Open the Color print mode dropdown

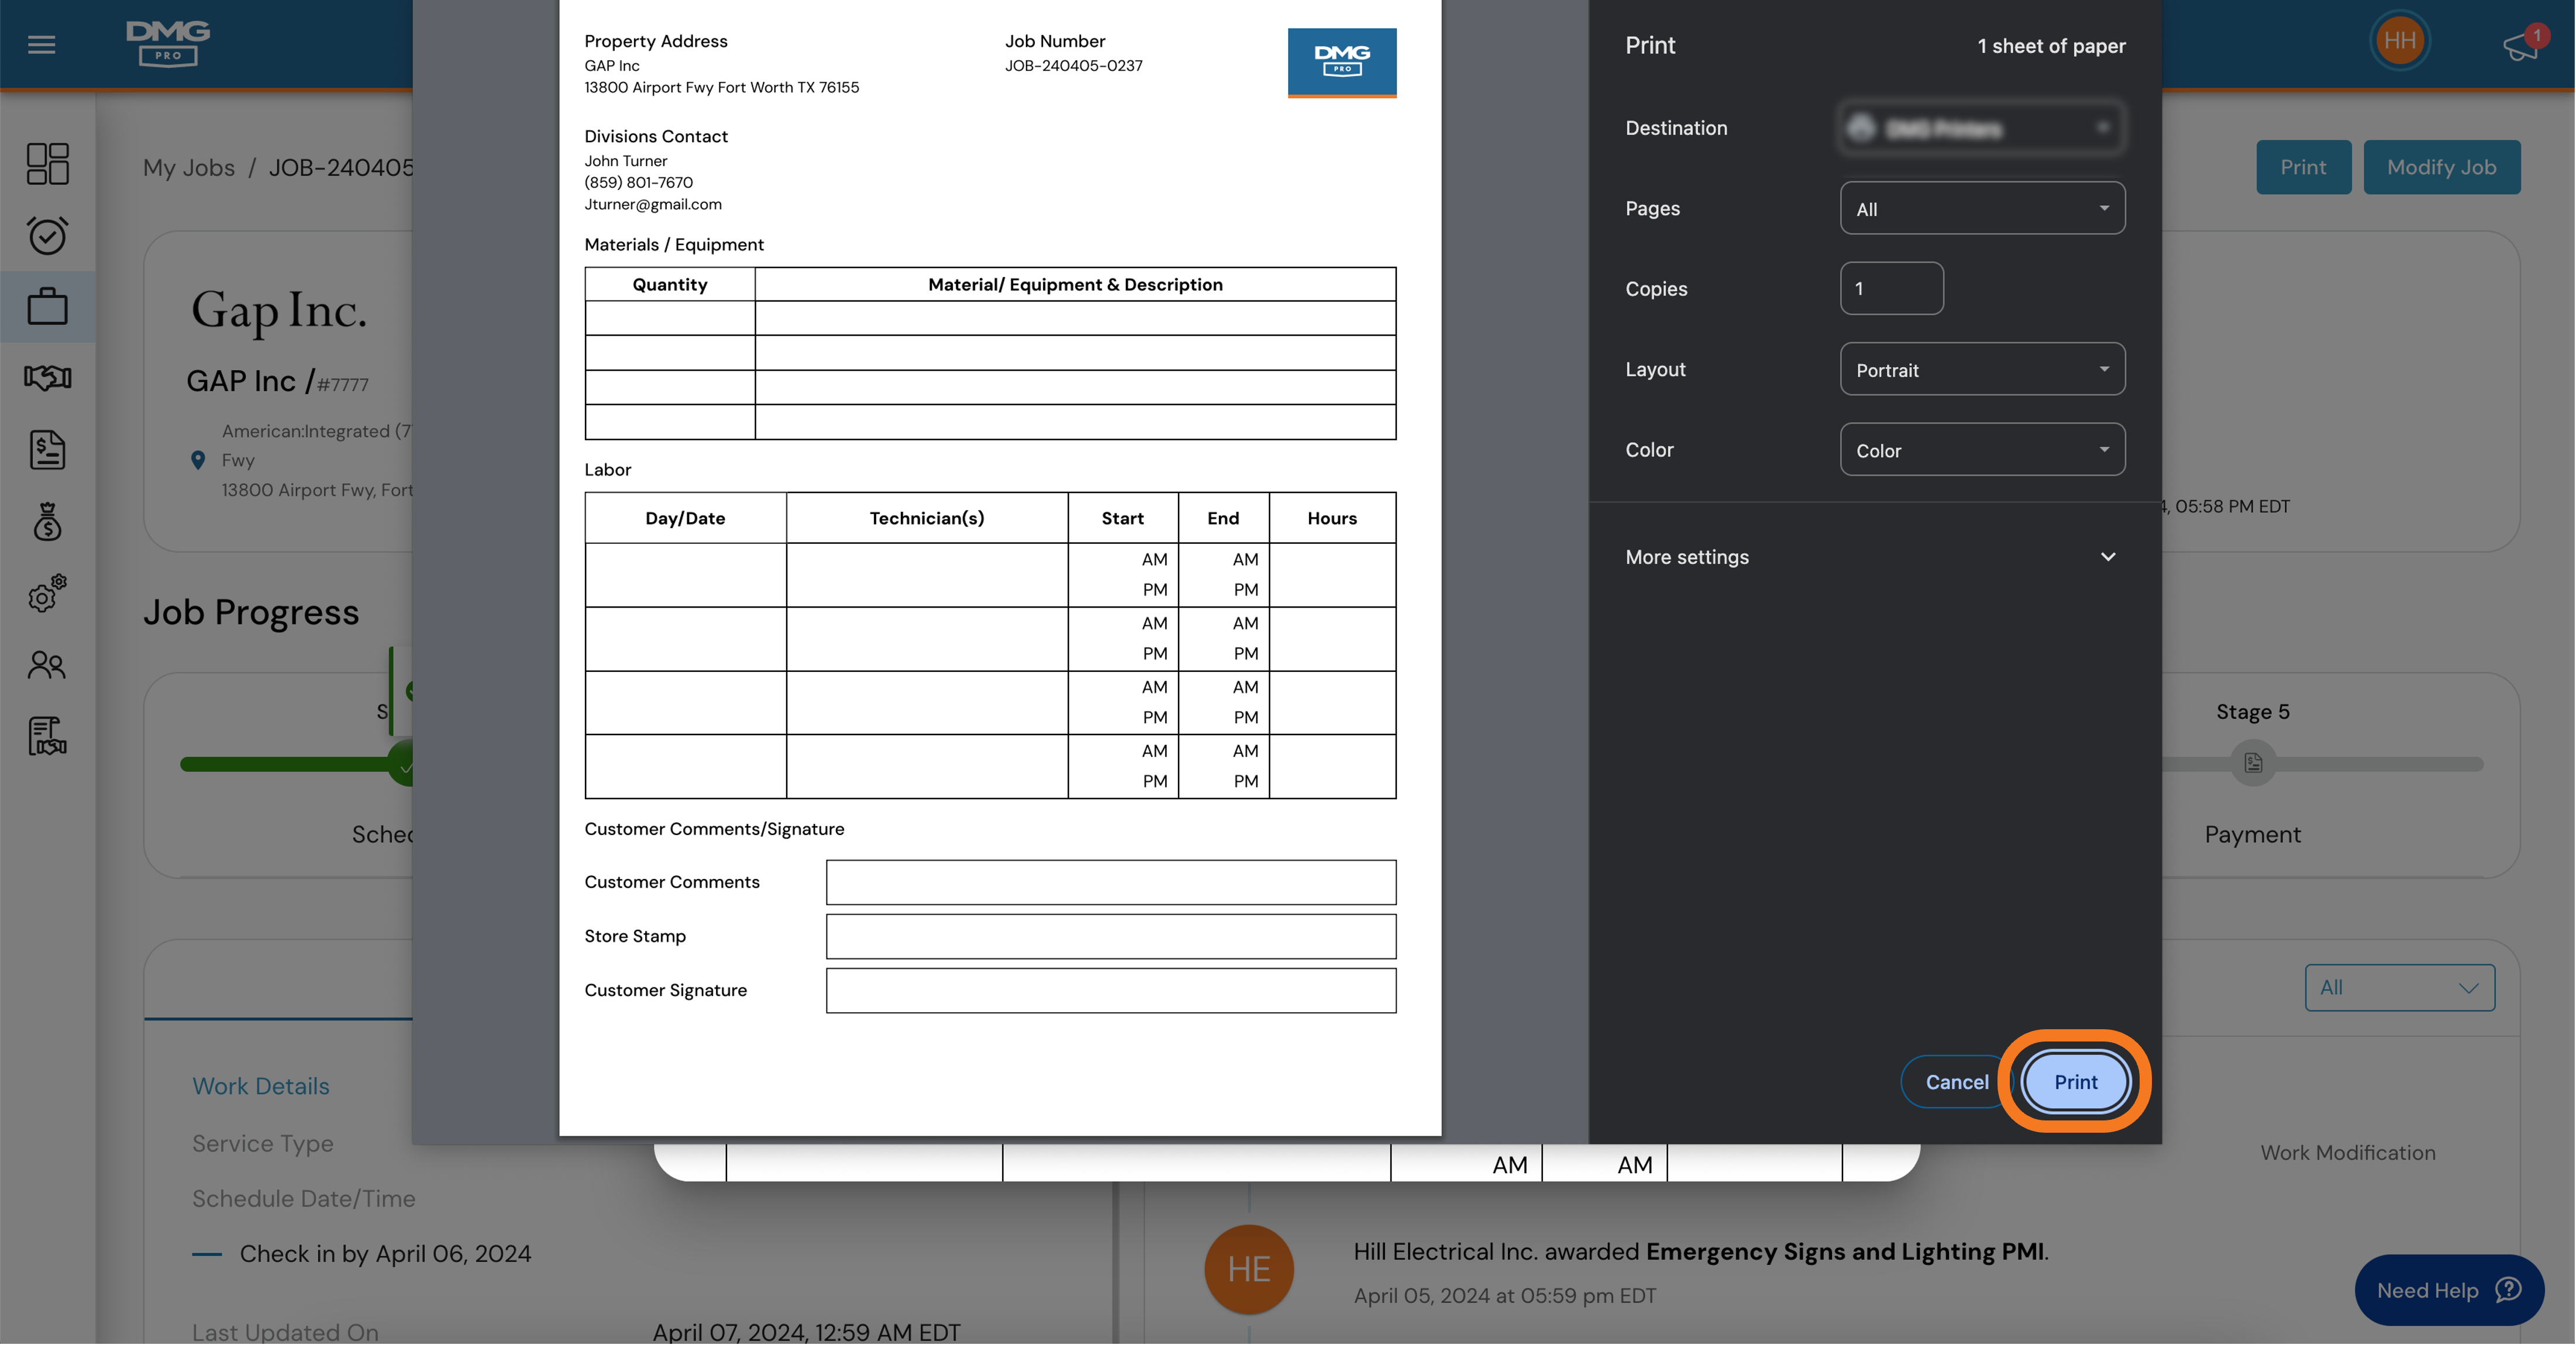1981,449
